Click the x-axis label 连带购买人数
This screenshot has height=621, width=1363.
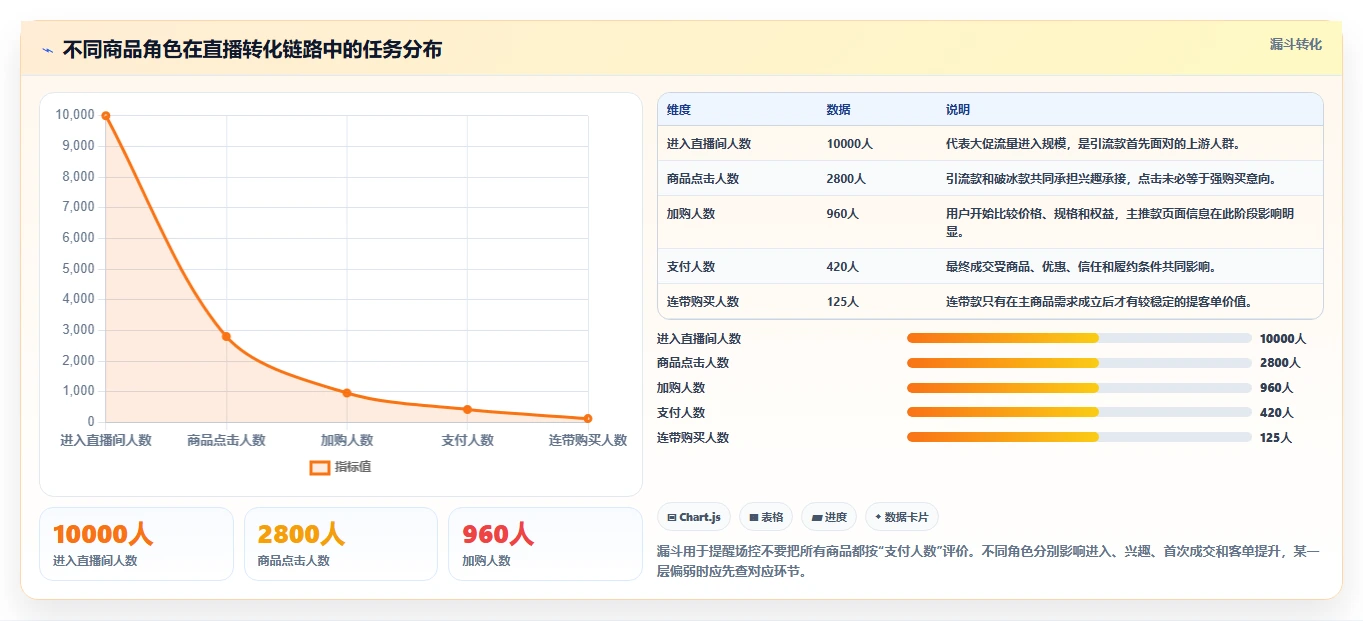click(588, 440)
